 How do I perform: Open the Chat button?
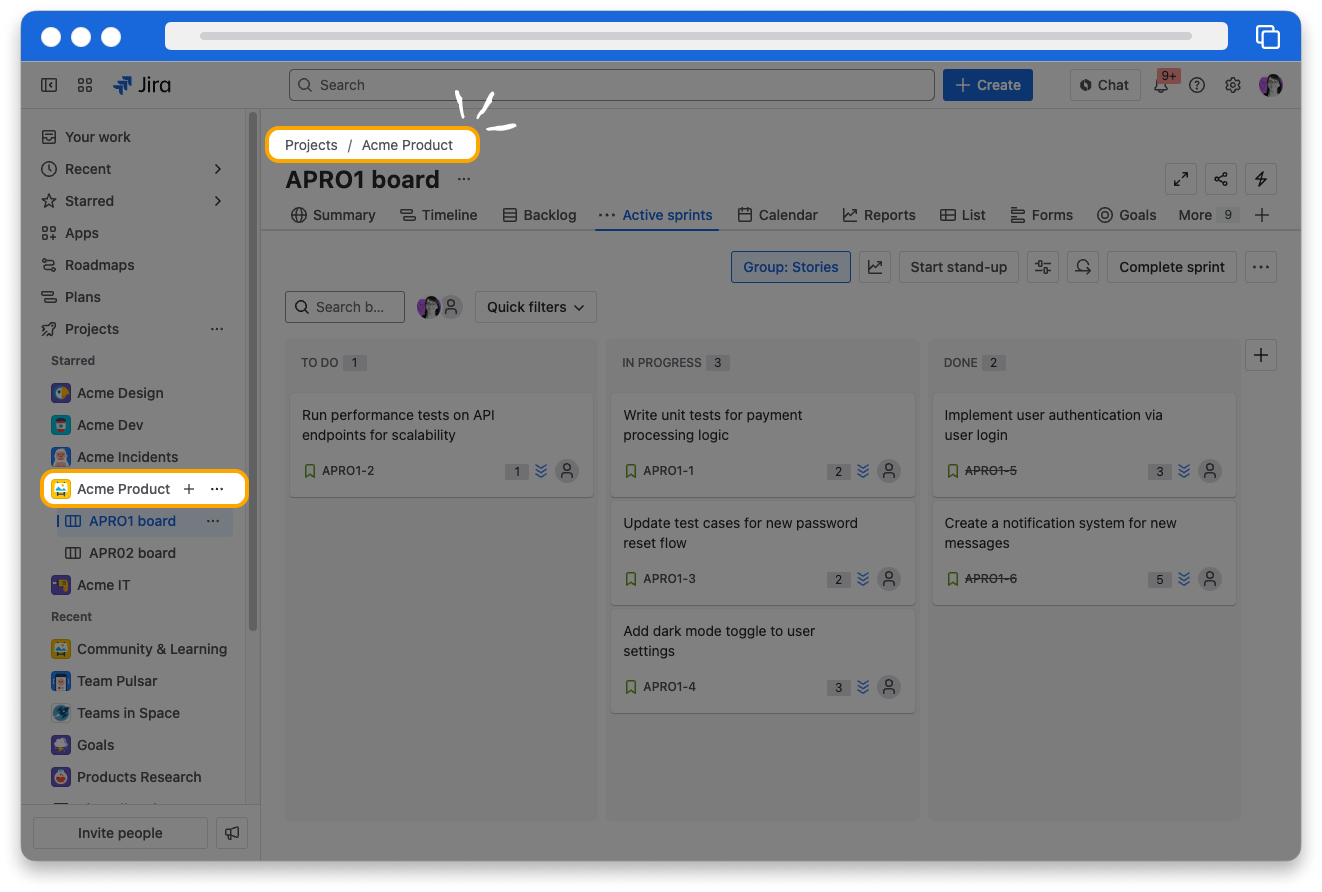tap(1105, 85)
